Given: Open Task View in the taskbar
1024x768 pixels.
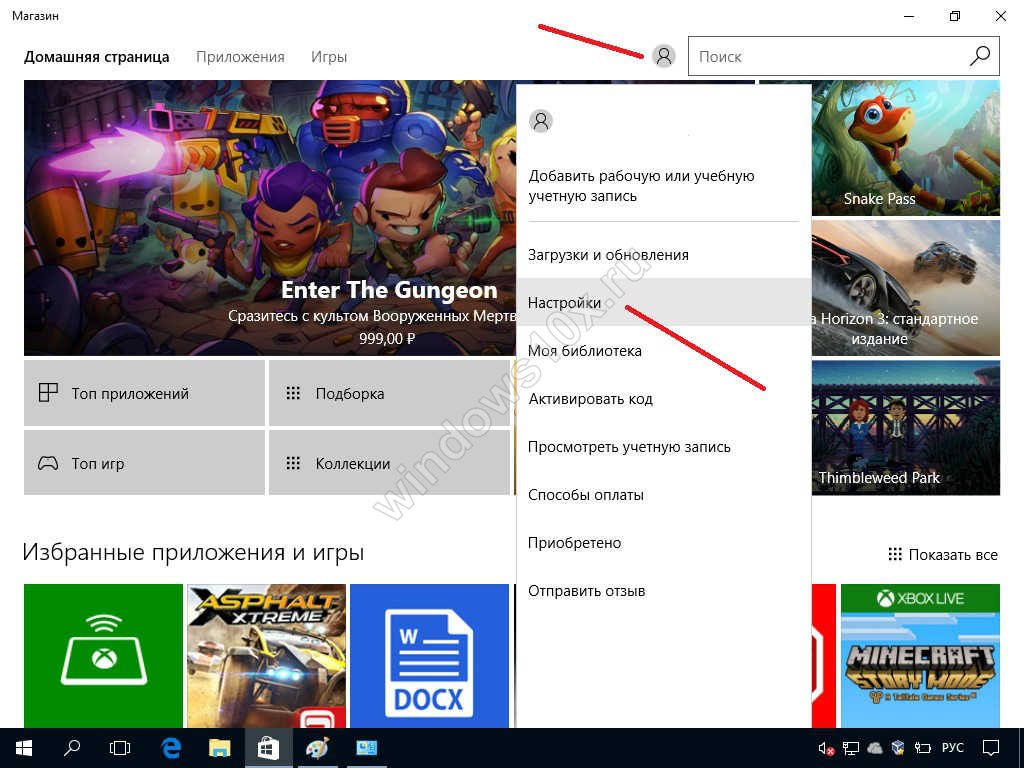Looking at the screenshot, I should 120,747.
